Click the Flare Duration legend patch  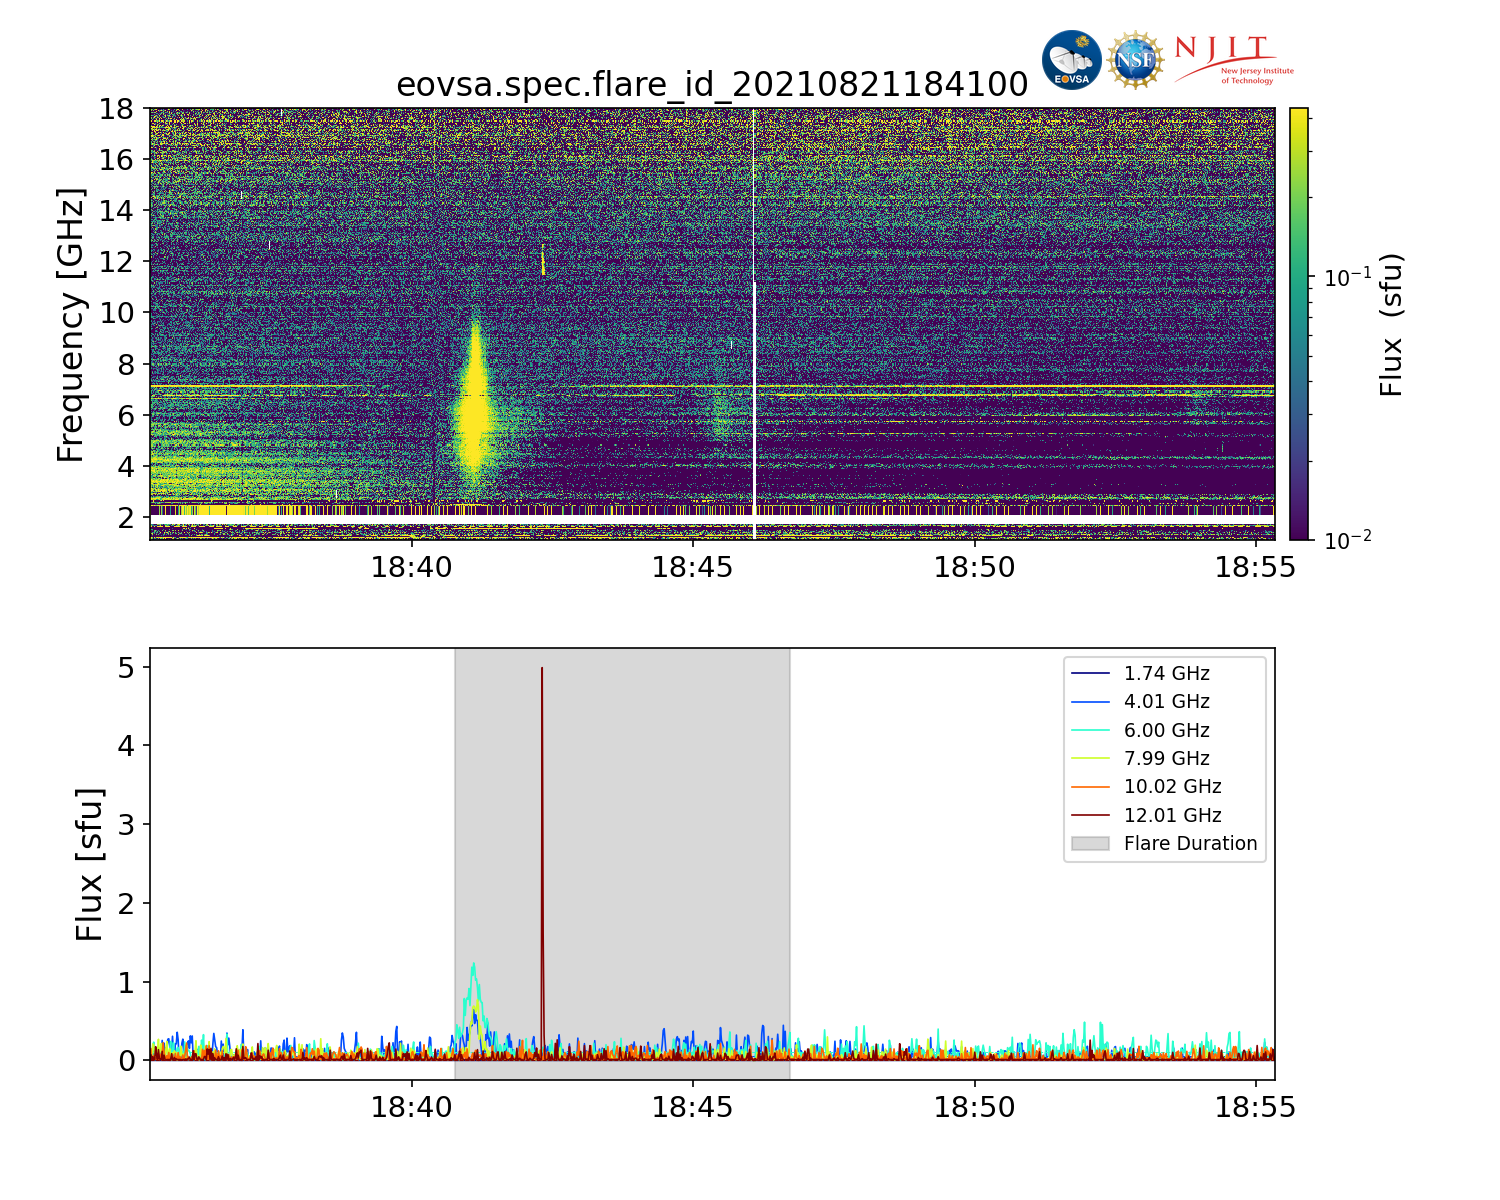click(1090, 844)
